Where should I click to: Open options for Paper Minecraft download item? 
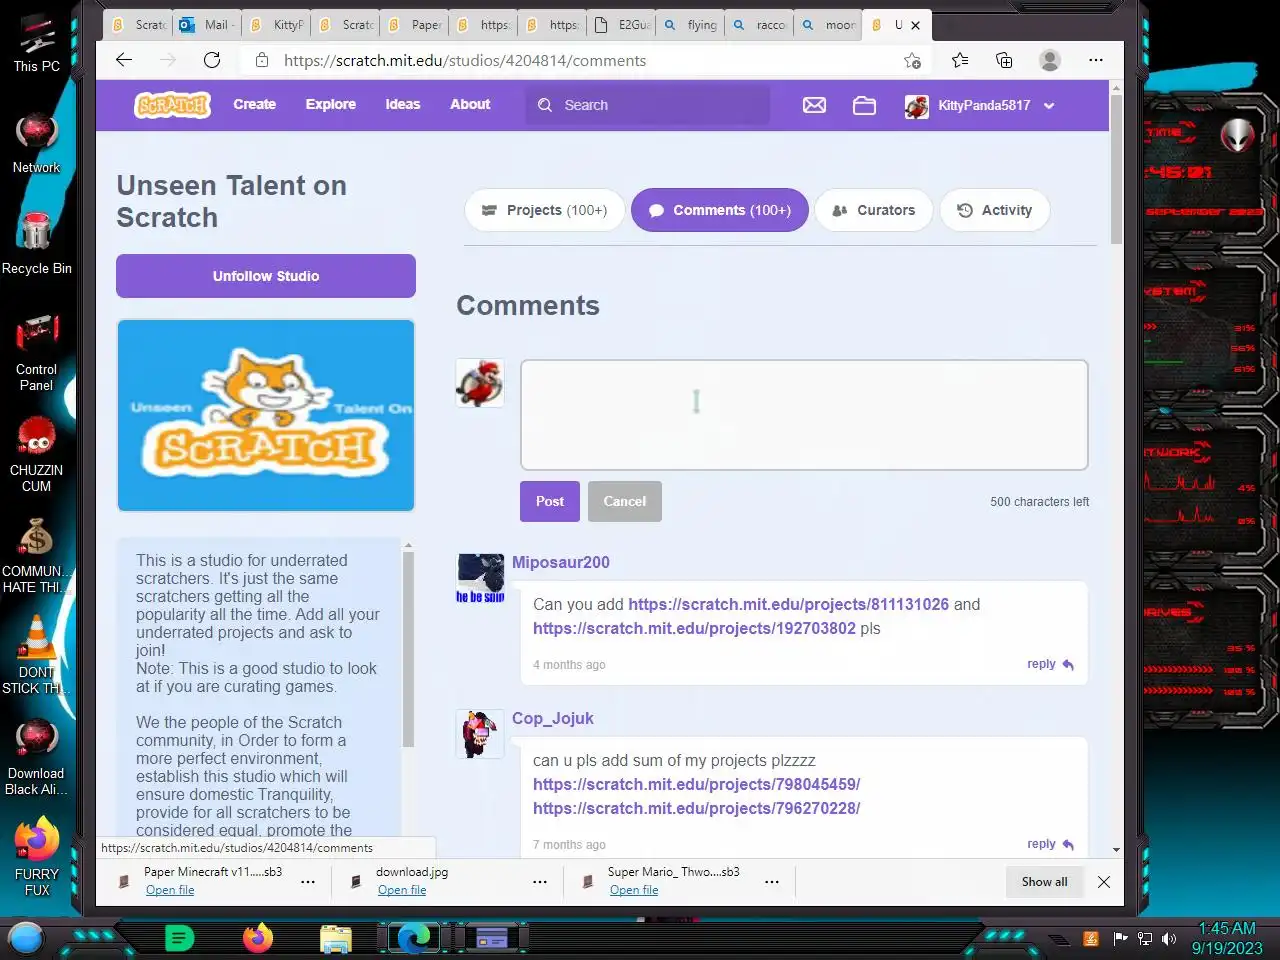(308, 882)
